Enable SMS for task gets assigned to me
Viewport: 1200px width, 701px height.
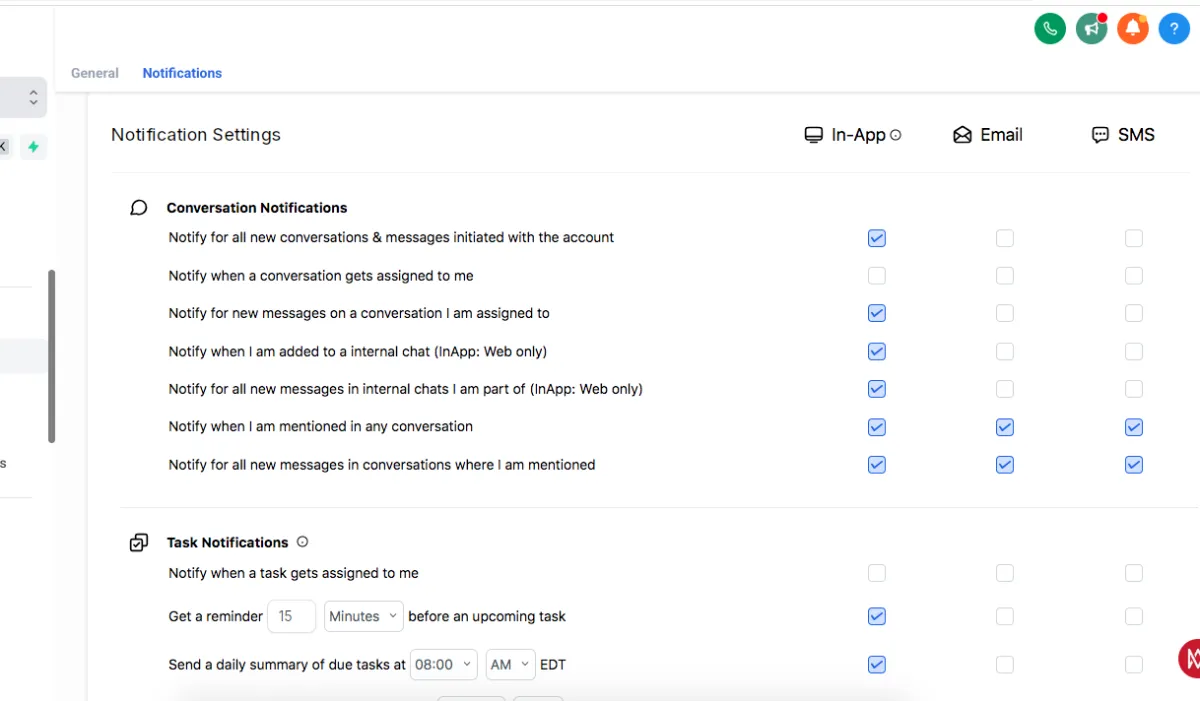pyautogui.click(x=1133, y=573)
